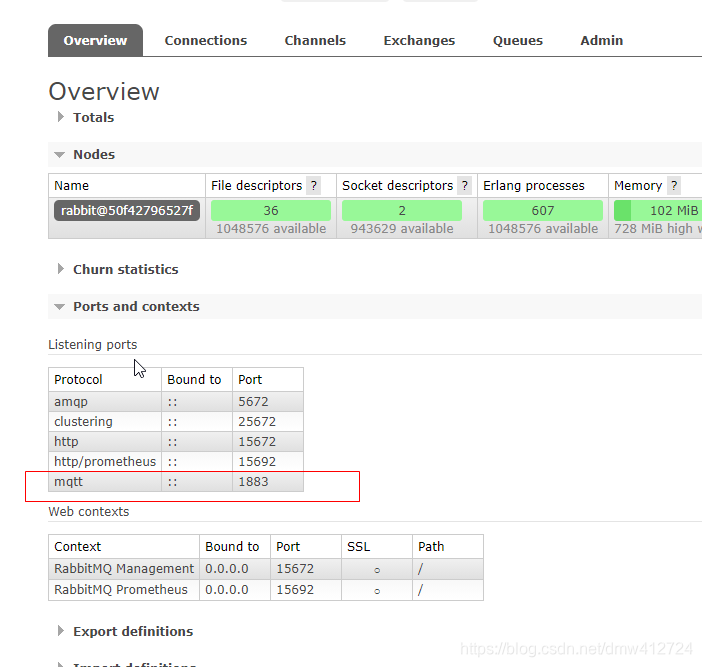Open the Queues tab
702x667 pixels.
coord(518,40)
